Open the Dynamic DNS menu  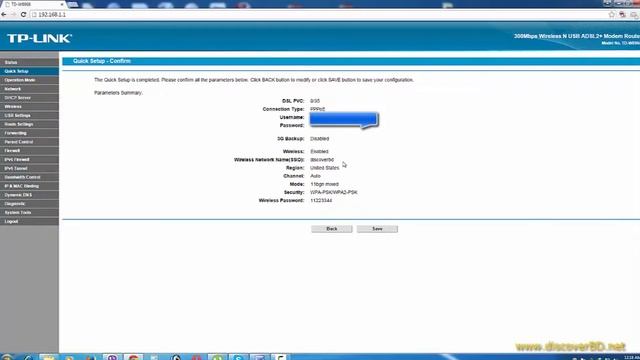tap(29, 195)
